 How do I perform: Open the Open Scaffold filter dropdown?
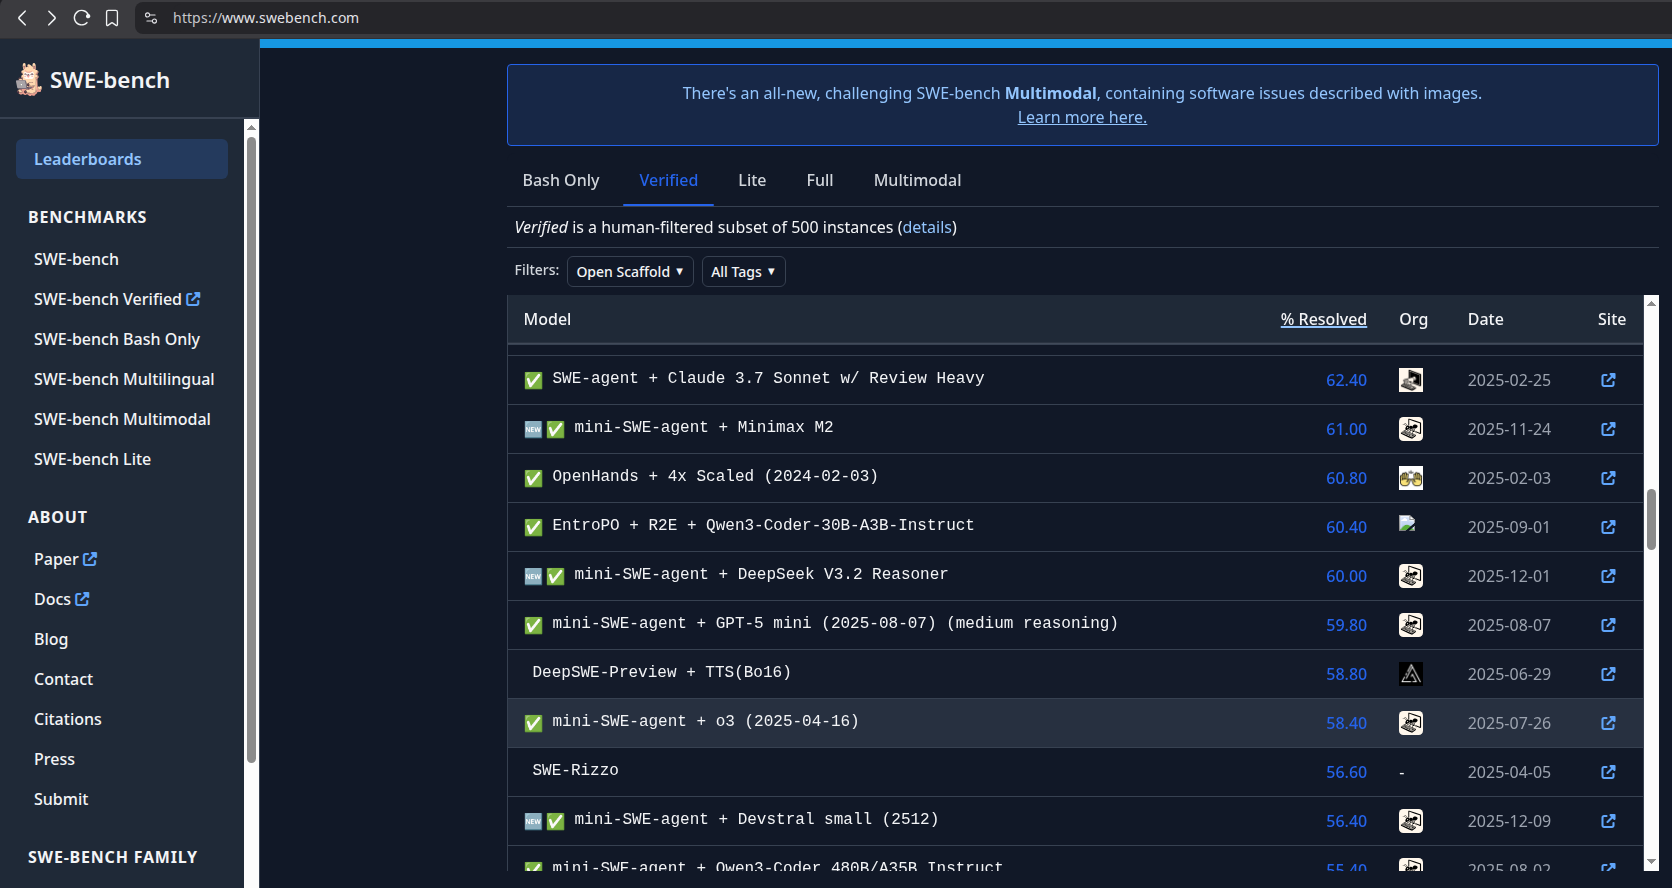(629, 272)
